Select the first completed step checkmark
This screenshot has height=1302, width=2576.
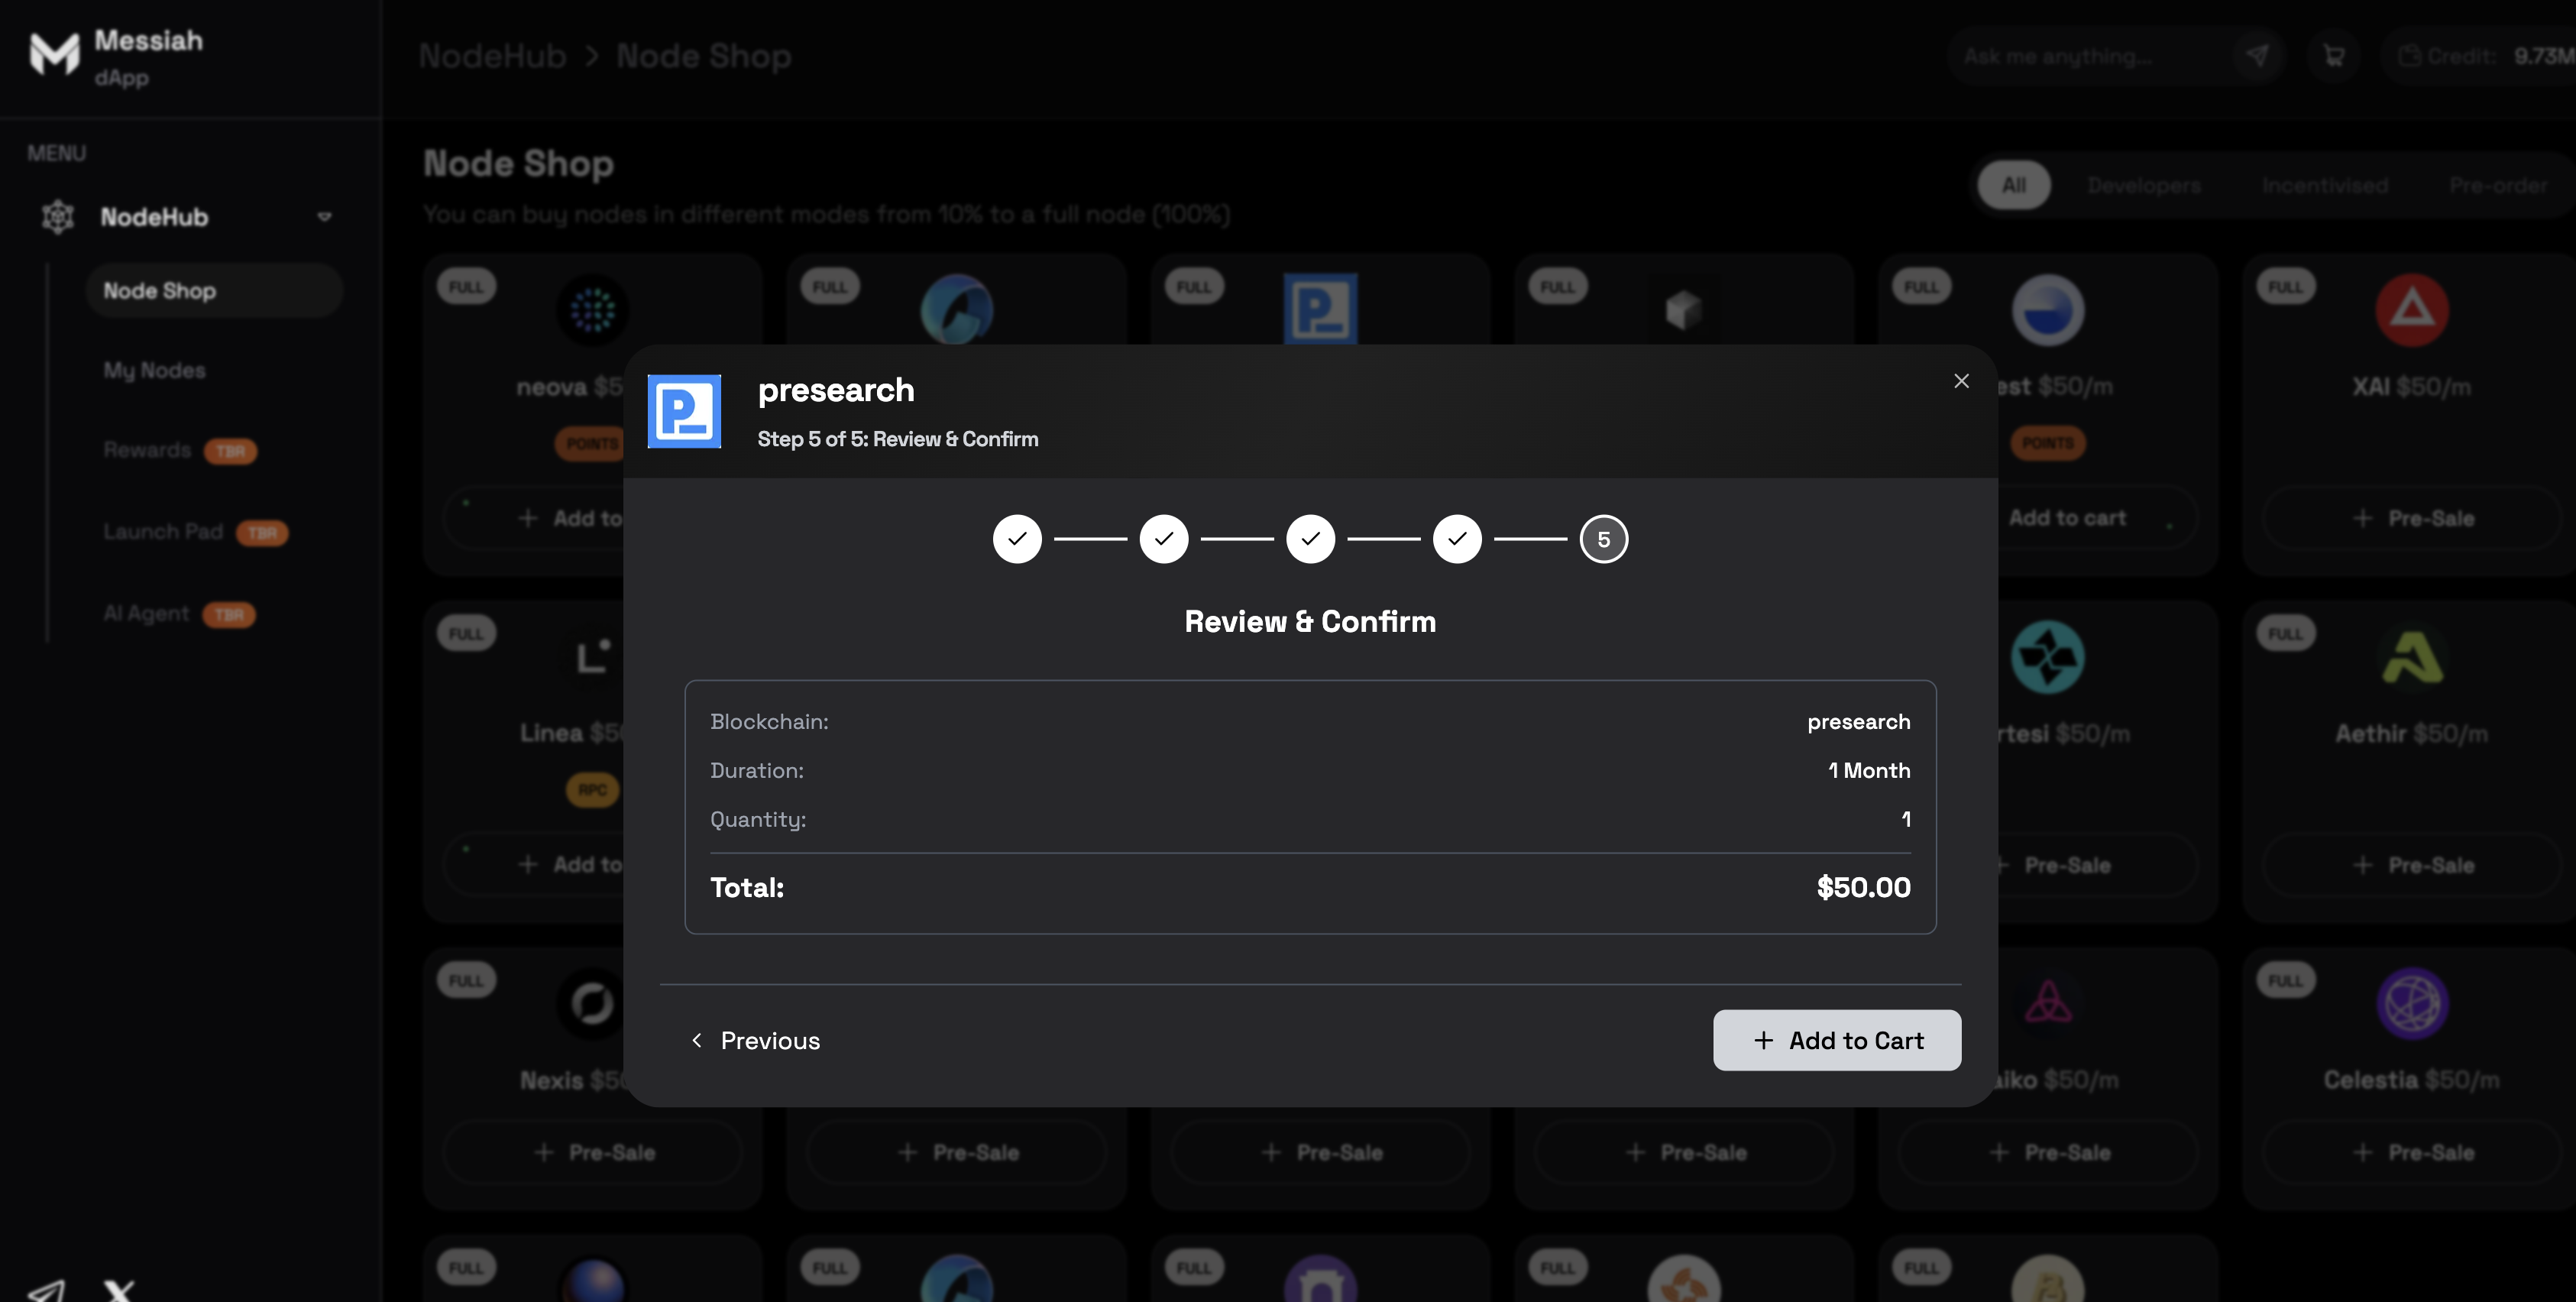coord(1017,539)
